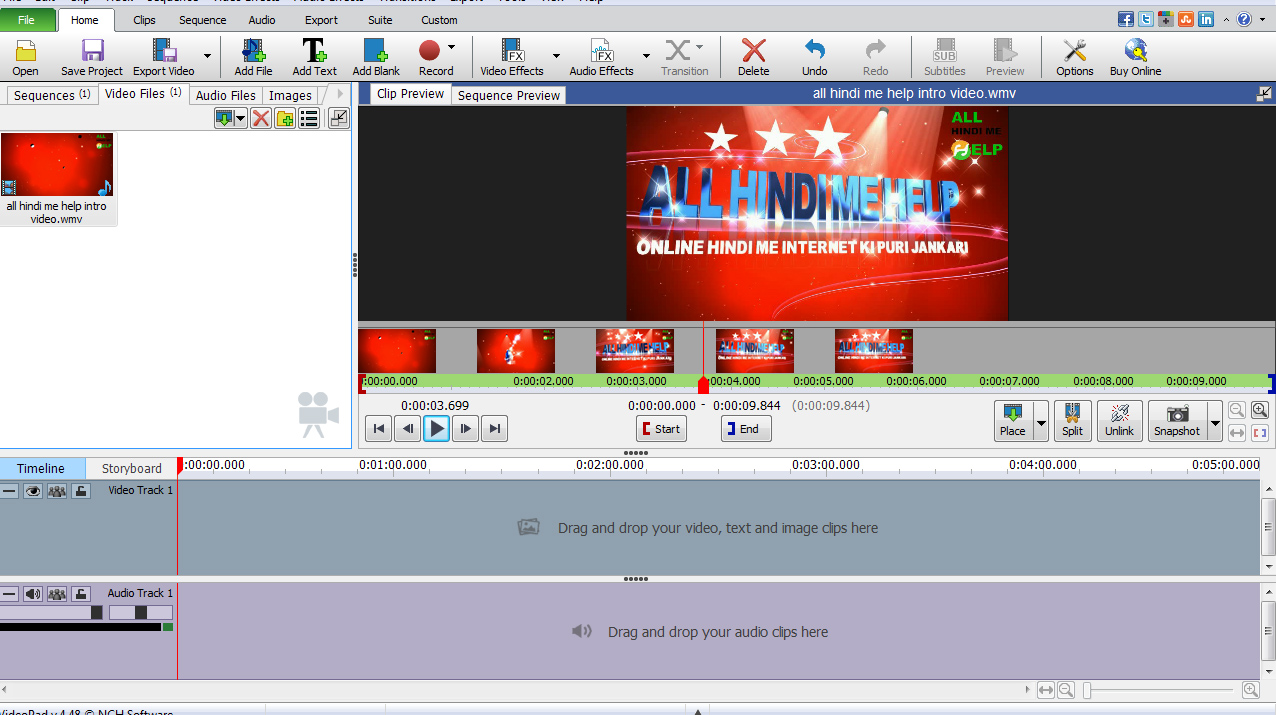Open the Audio Files bin tab
1276x715 pixels.
pyautogui.click(x=226, y=95)
